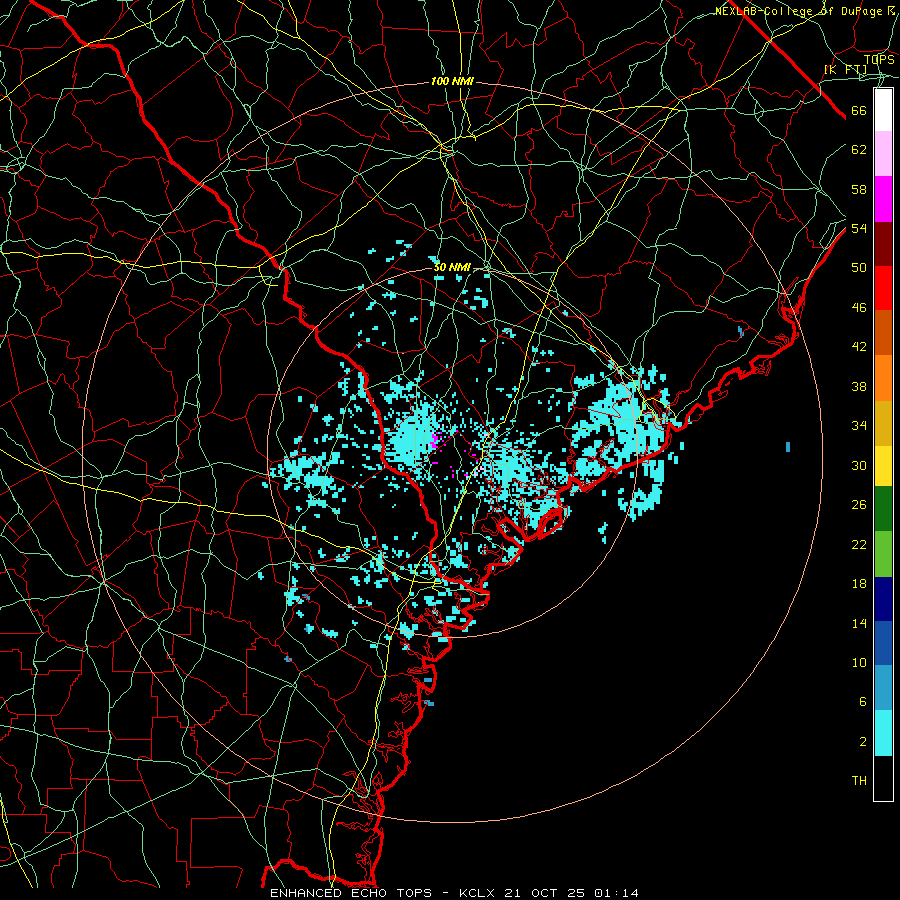
Task: Click the '18' legend value
Action: (x=859, y=584)
